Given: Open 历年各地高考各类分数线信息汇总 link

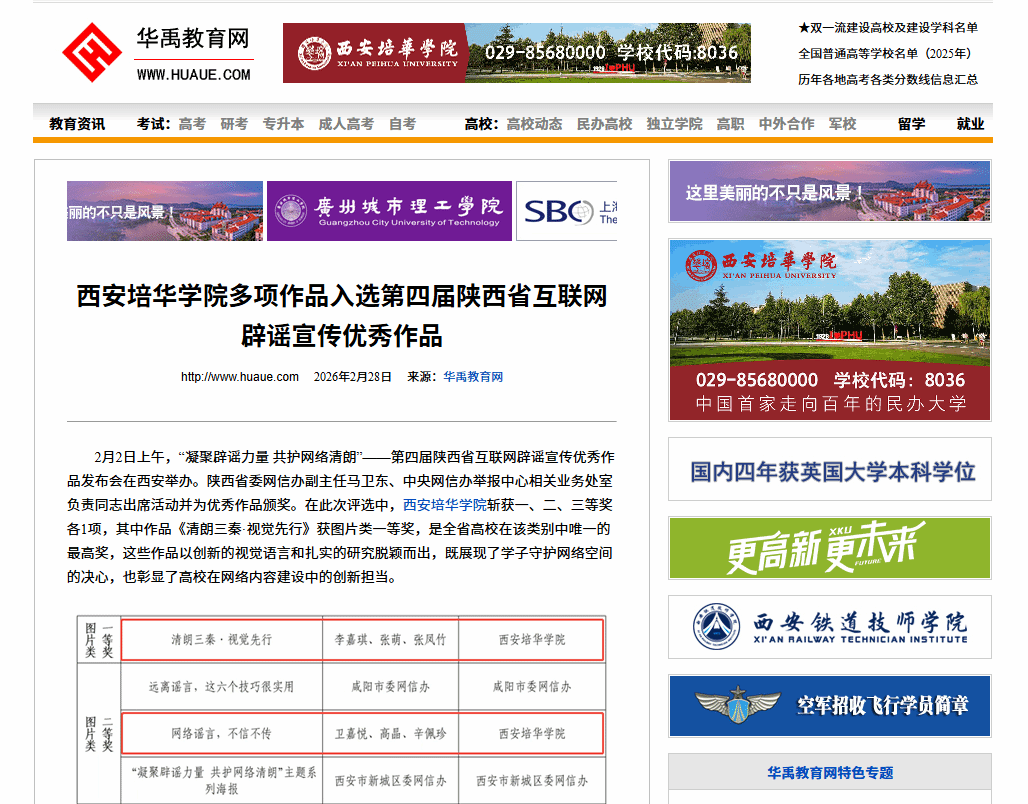Looking at the screenshot, I should tap(888, 80).
